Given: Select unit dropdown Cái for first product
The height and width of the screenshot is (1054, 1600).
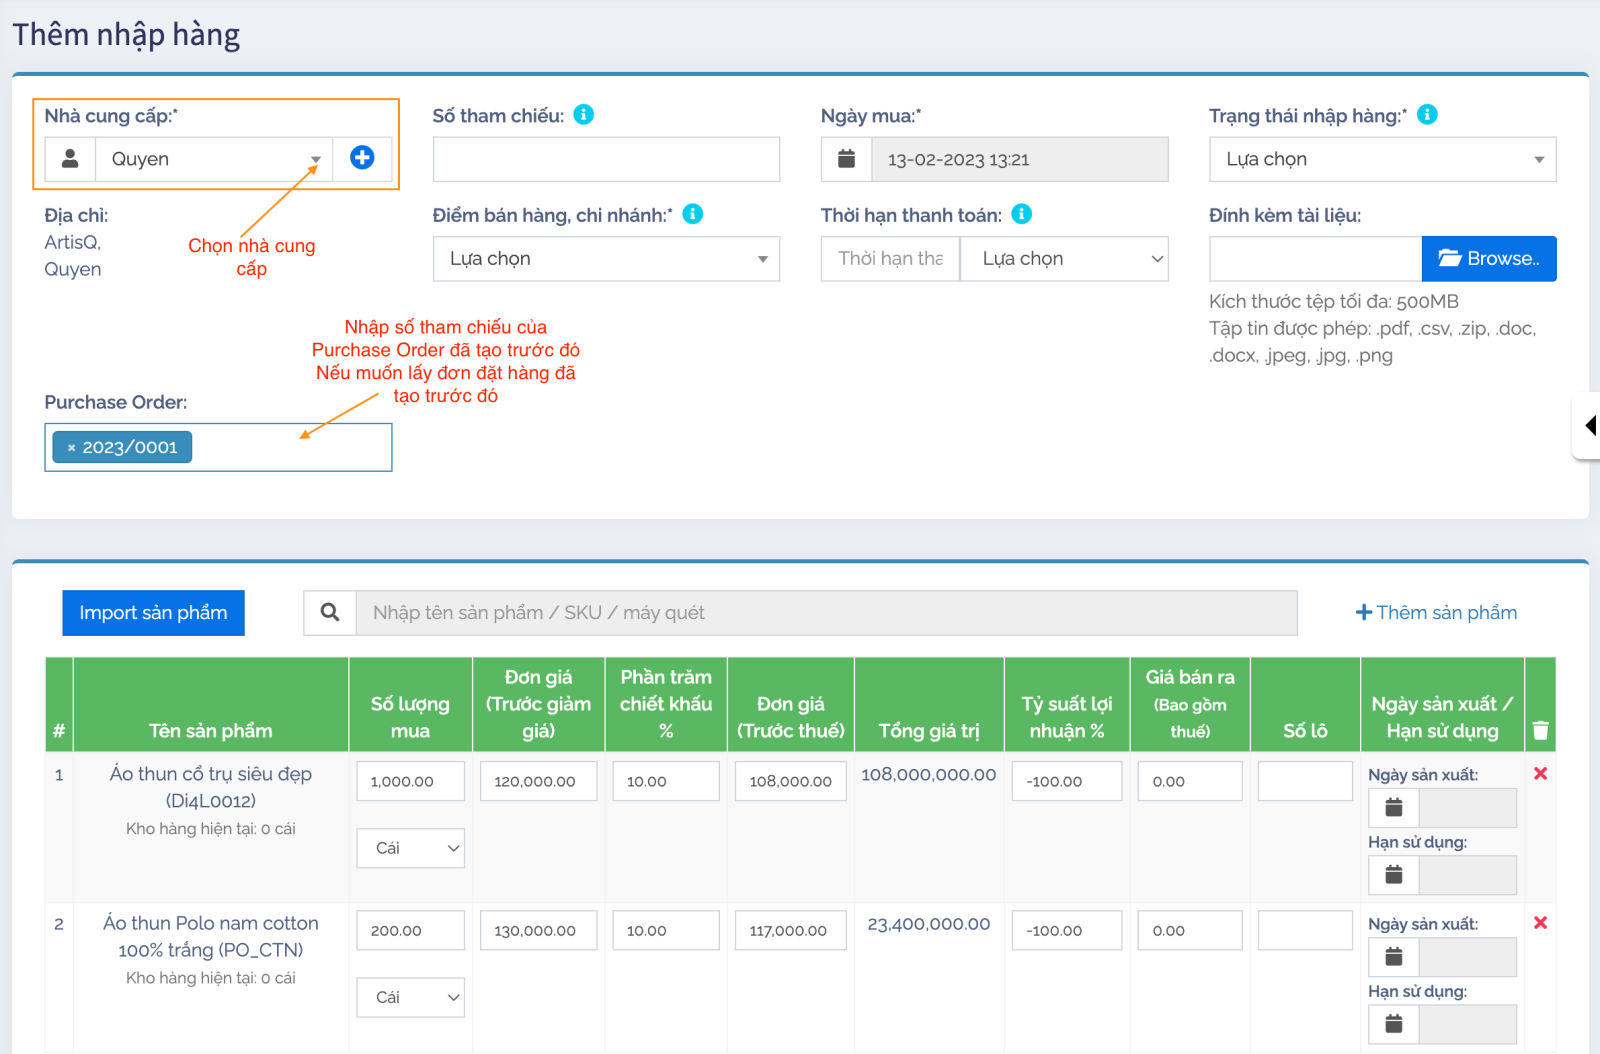Looking at the screenshot, I should tap(411, 848).
